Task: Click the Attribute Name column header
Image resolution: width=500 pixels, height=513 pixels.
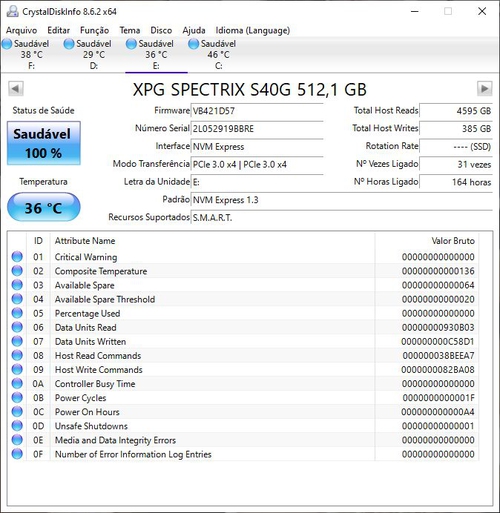Action: 213,241
